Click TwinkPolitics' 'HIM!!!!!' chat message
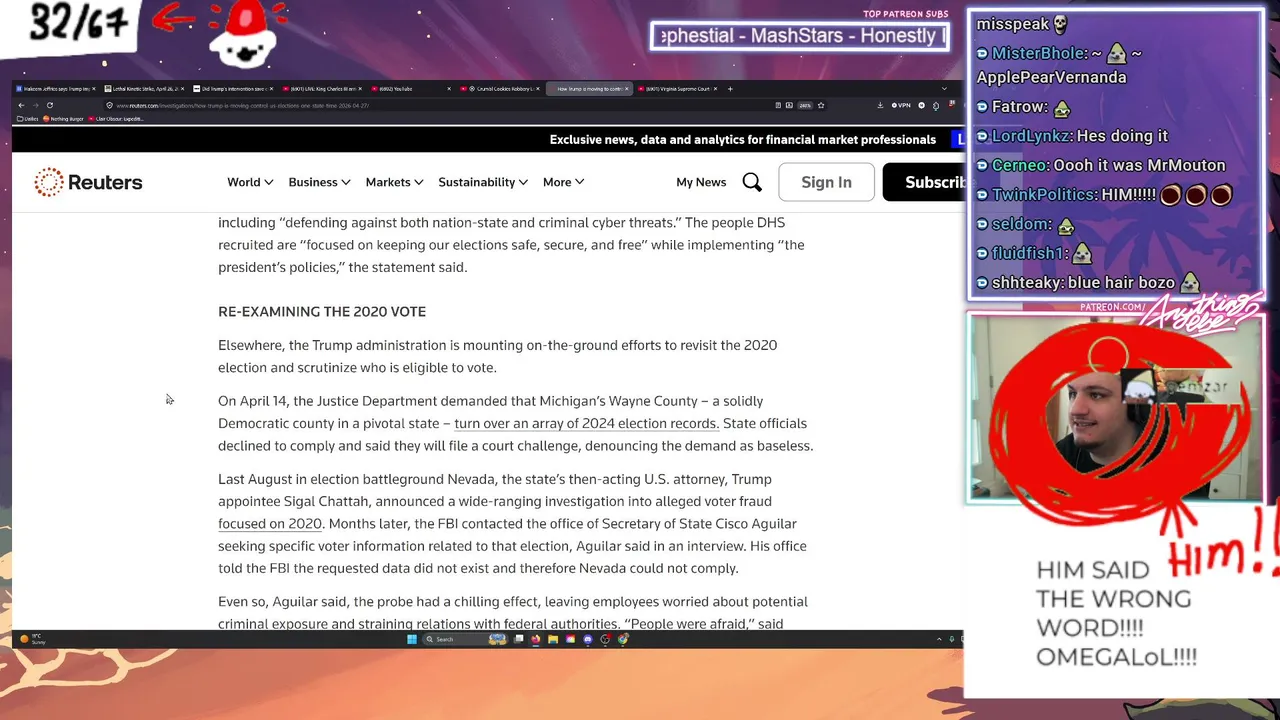1280x720 pixels. tap(1129, 195)
